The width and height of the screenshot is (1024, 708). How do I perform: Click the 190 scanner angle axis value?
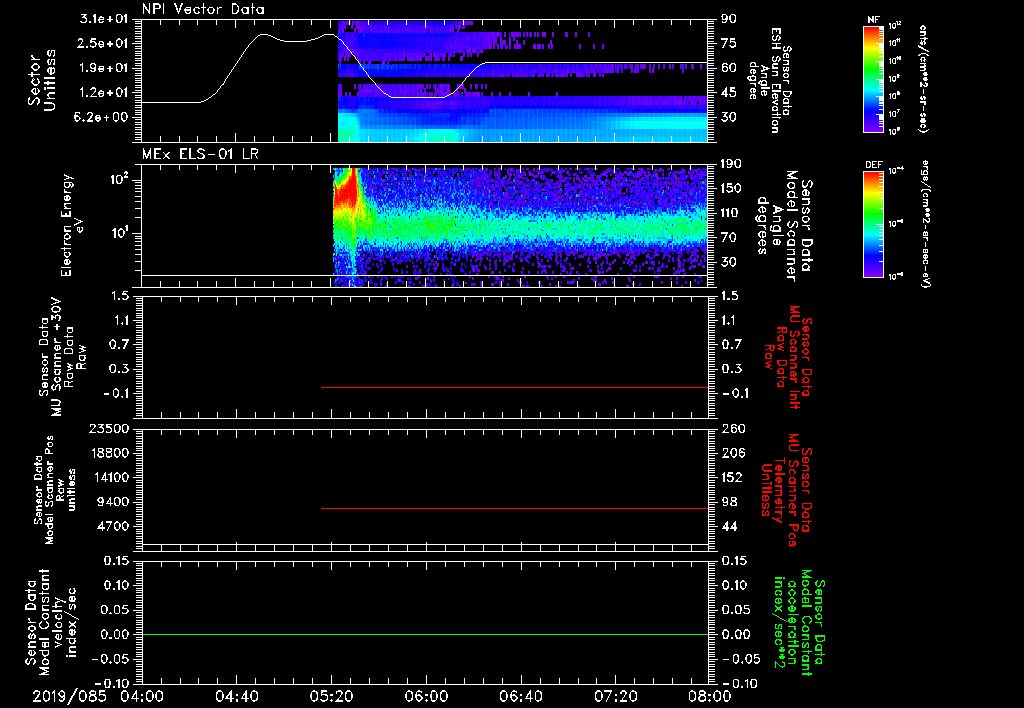732,164
